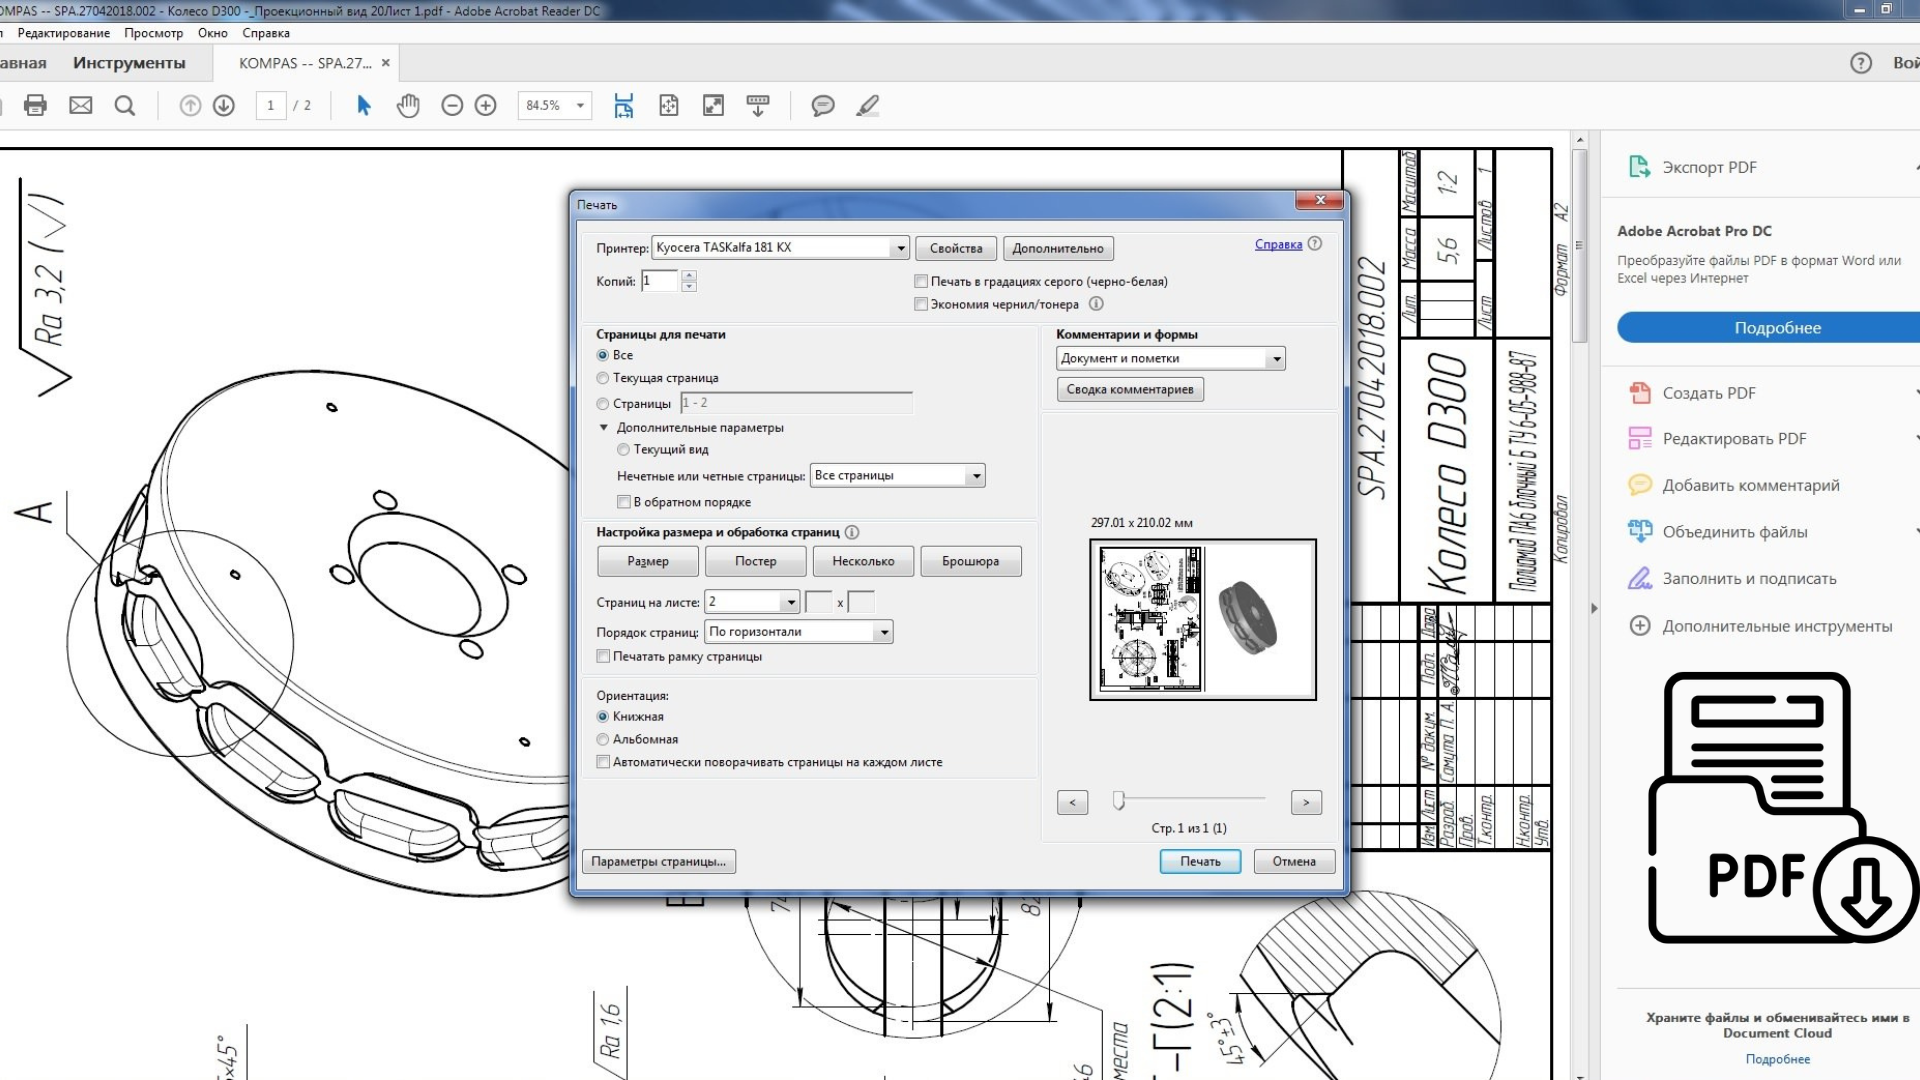1920x1080 pixels.
Task: Click the 'Дополнительно' button
Action: 1058,248
